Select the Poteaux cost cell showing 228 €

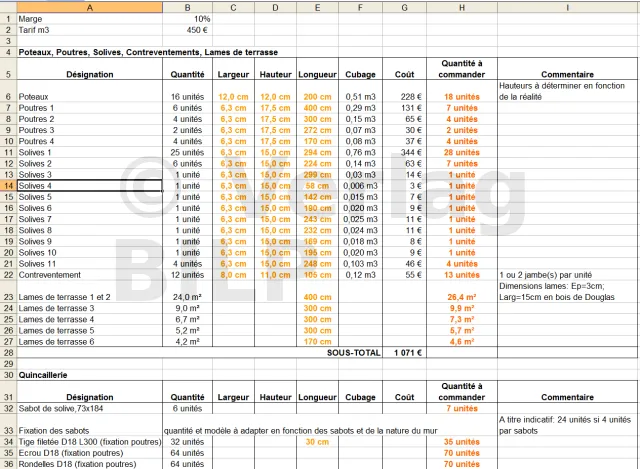coord(404,96)
